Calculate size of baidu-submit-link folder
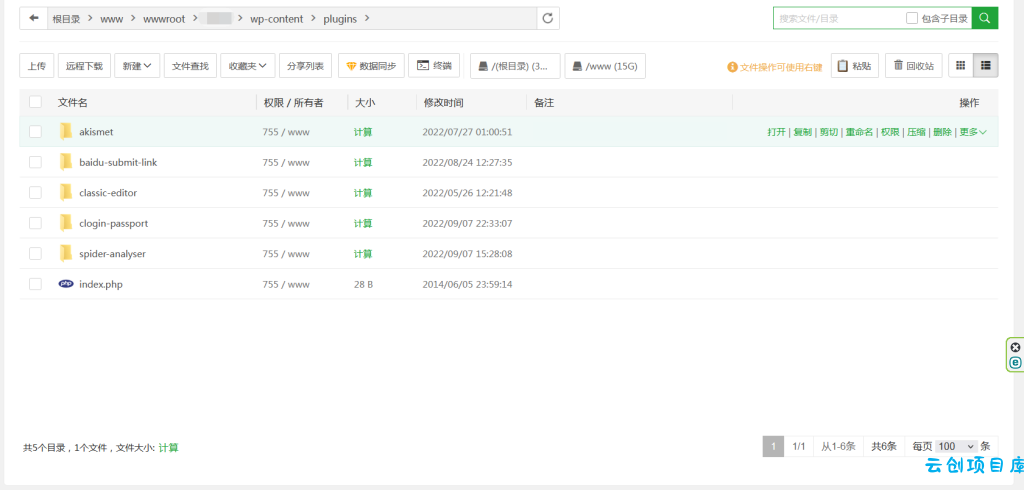 [x=363, y=162]
